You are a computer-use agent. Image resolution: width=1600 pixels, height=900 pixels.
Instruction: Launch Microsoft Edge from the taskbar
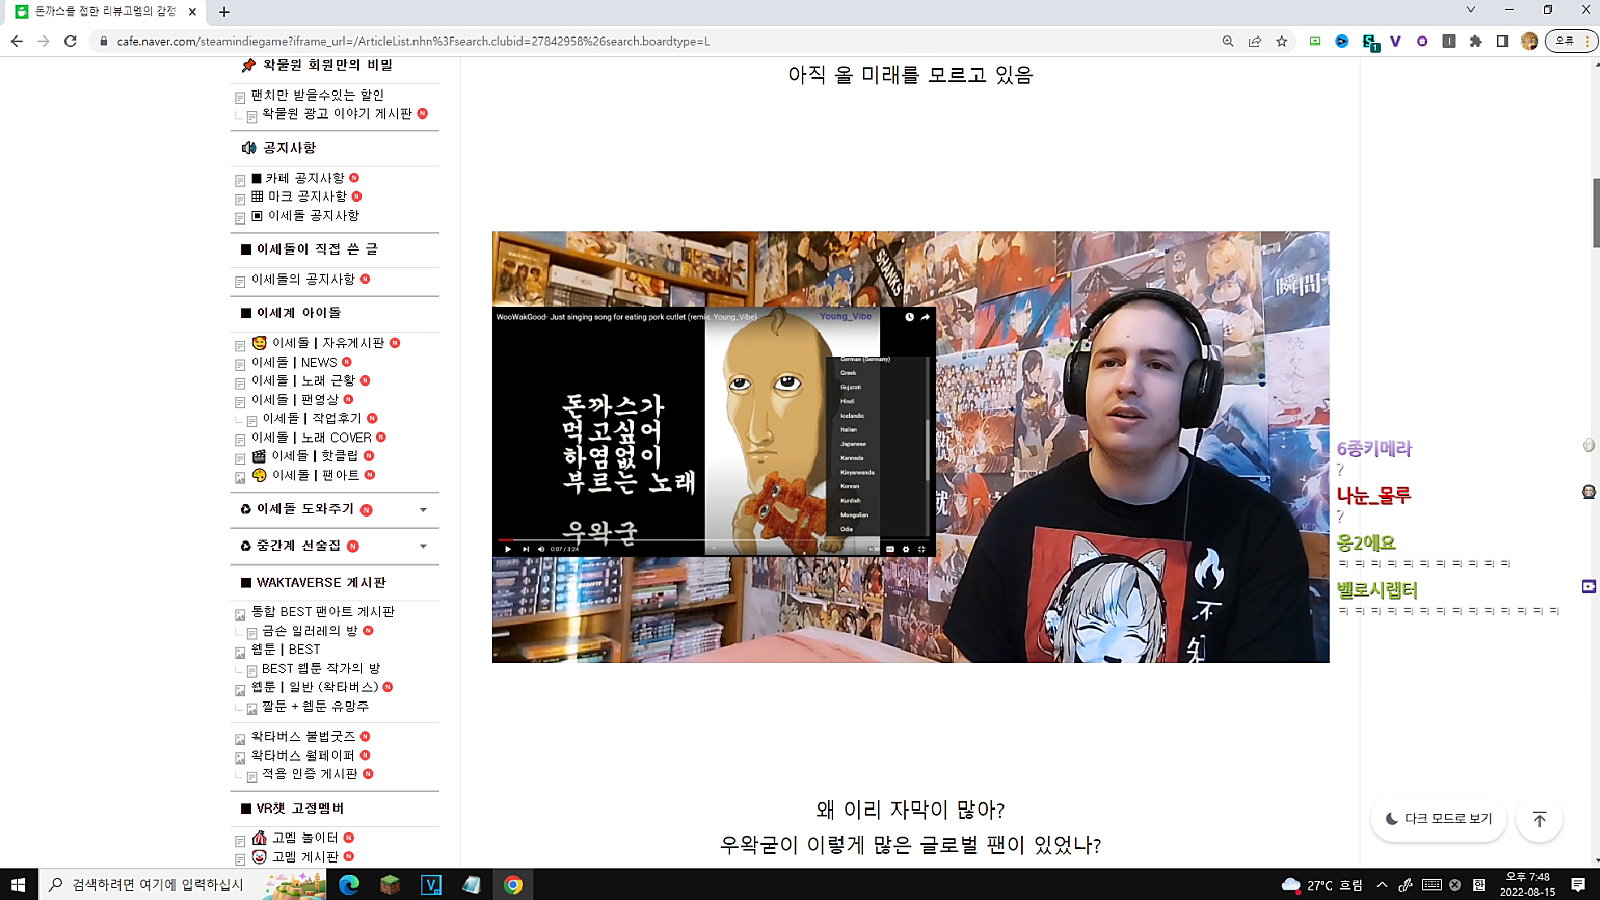click(x=349, y=885)
